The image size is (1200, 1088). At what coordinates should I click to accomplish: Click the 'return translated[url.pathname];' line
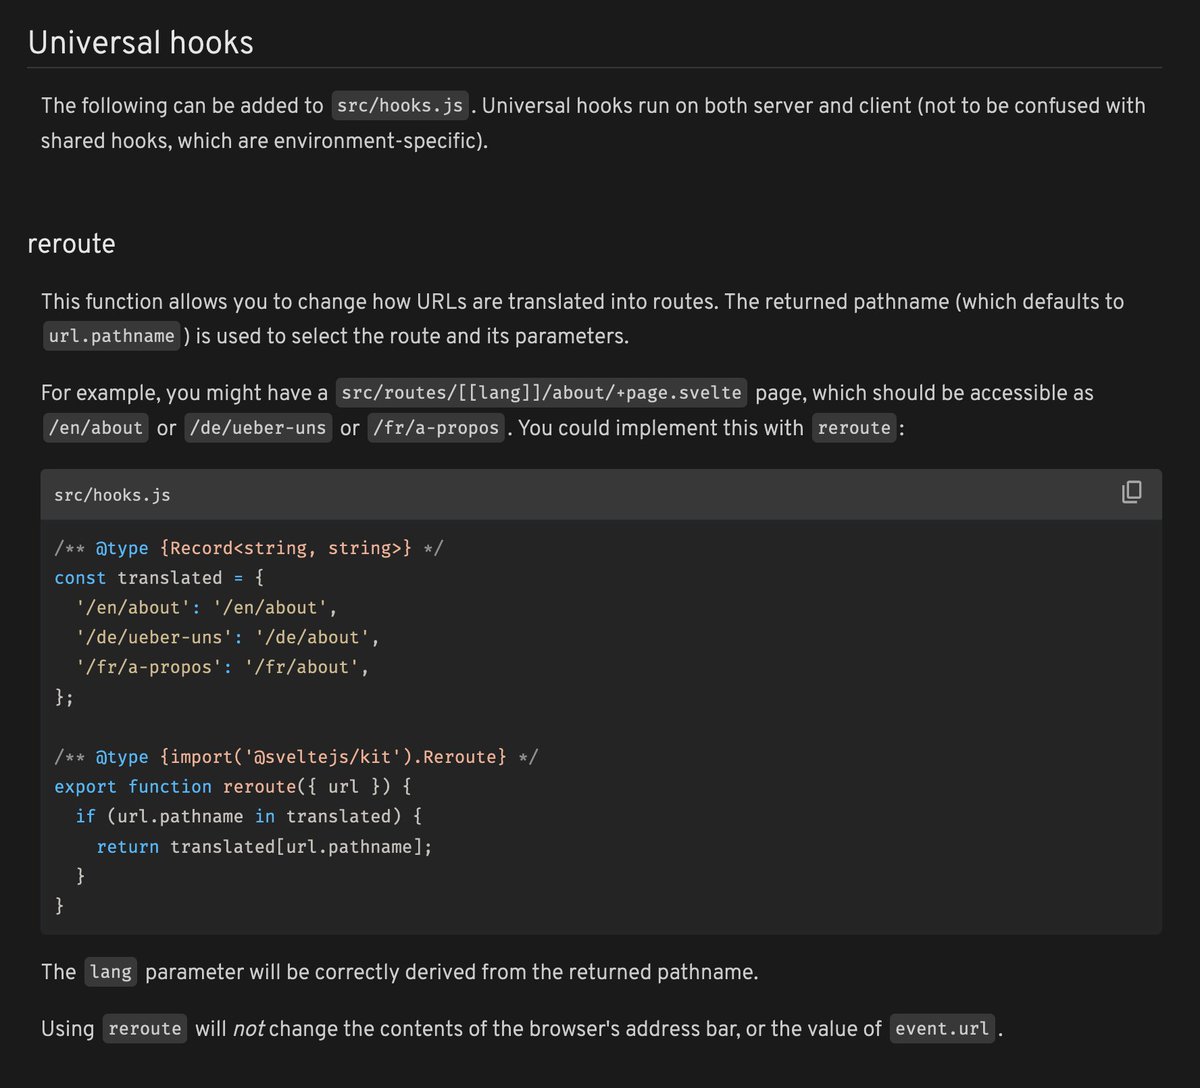(x=265, y=847)
